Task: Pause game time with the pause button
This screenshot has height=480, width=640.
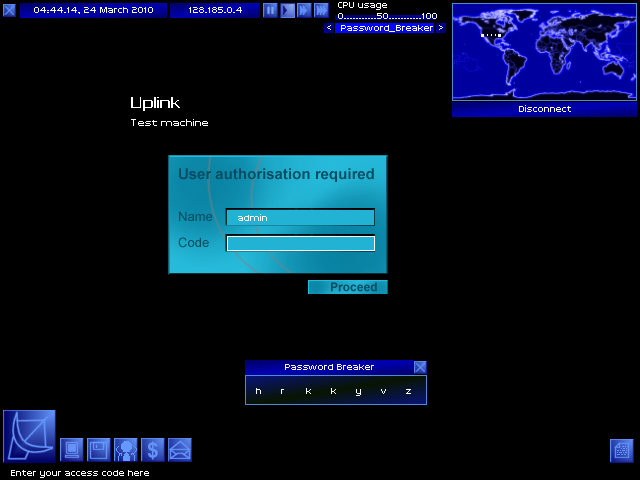Action: pos(270,10)
